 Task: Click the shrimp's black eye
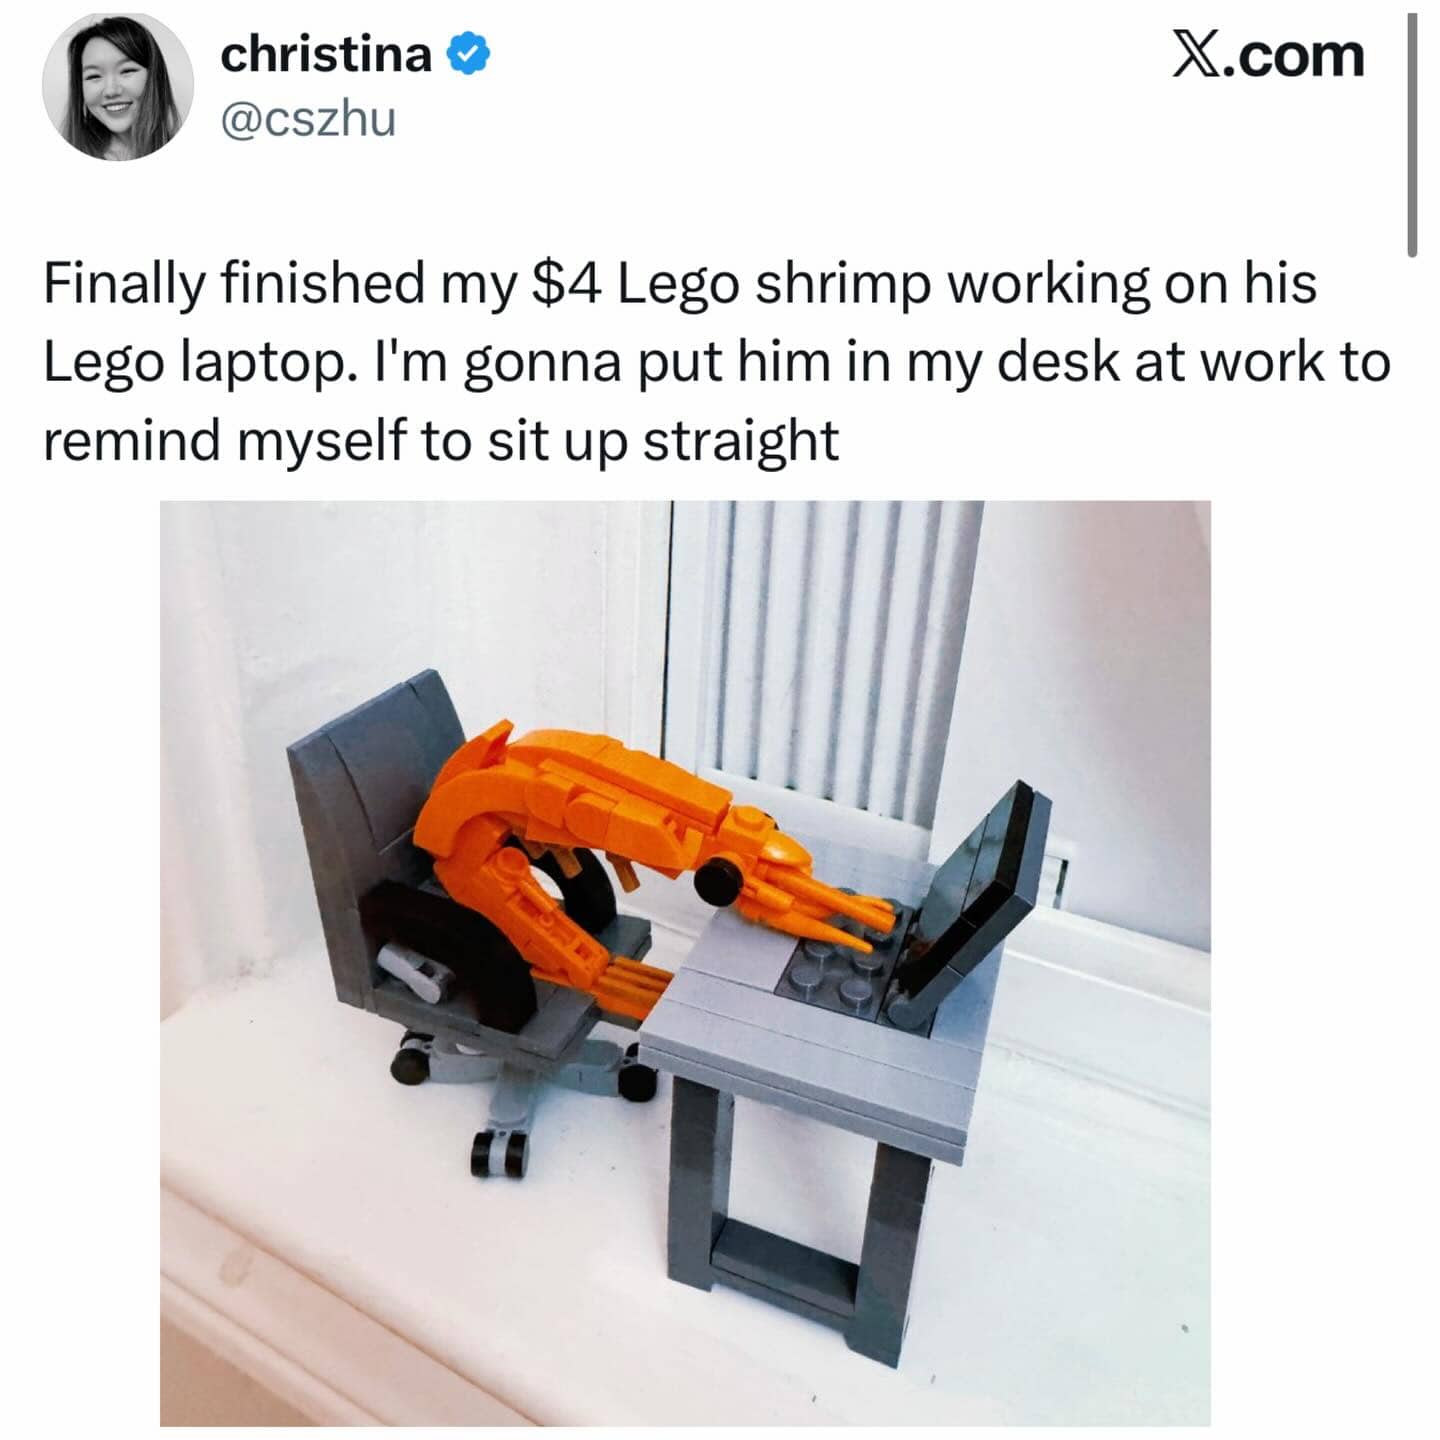point(717,880)
